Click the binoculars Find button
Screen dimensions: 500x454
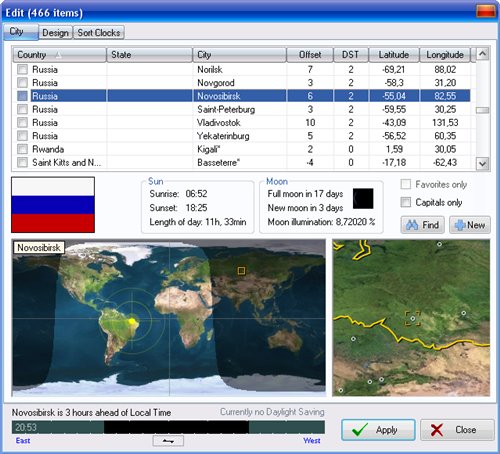click(422, 225)
